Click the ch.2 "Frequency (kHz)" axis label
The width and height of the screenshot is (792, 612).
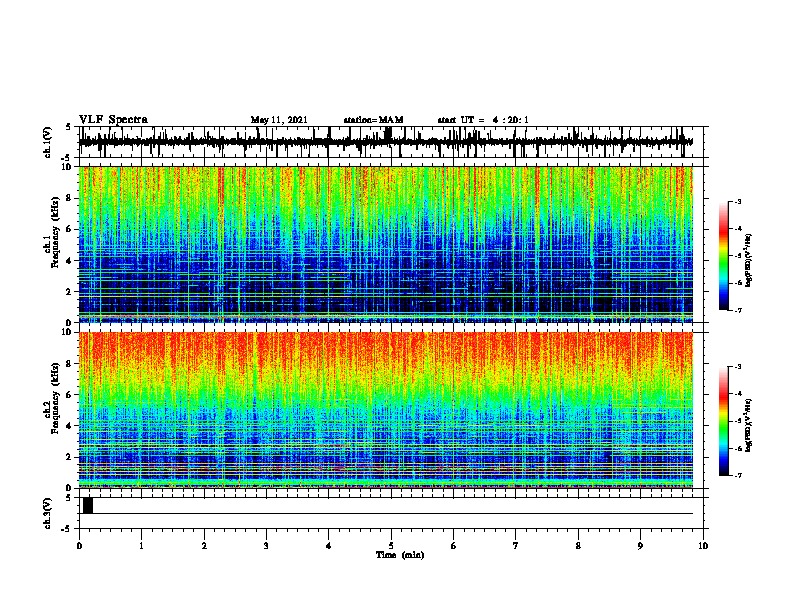tap(55, 398)
